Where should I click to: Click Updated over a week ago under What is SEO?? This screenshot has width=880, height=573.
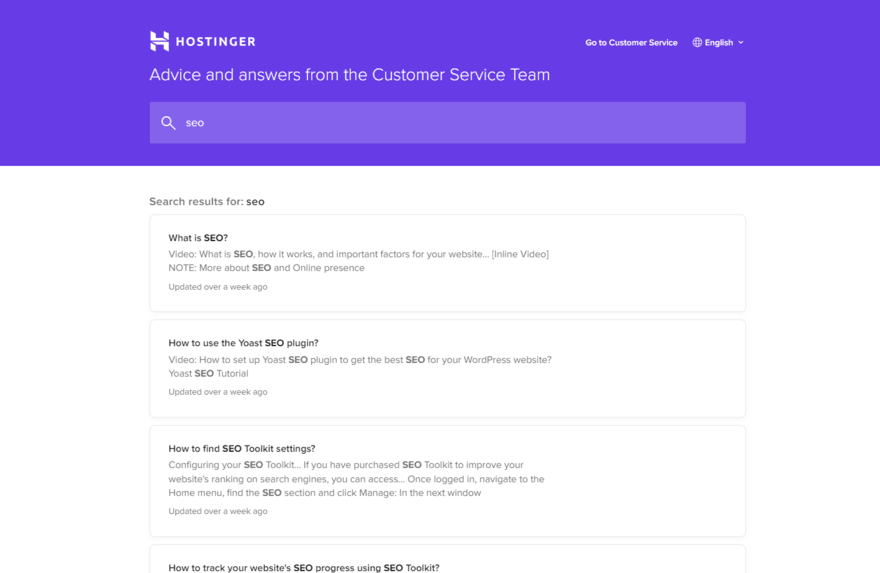tap(218, 287)
